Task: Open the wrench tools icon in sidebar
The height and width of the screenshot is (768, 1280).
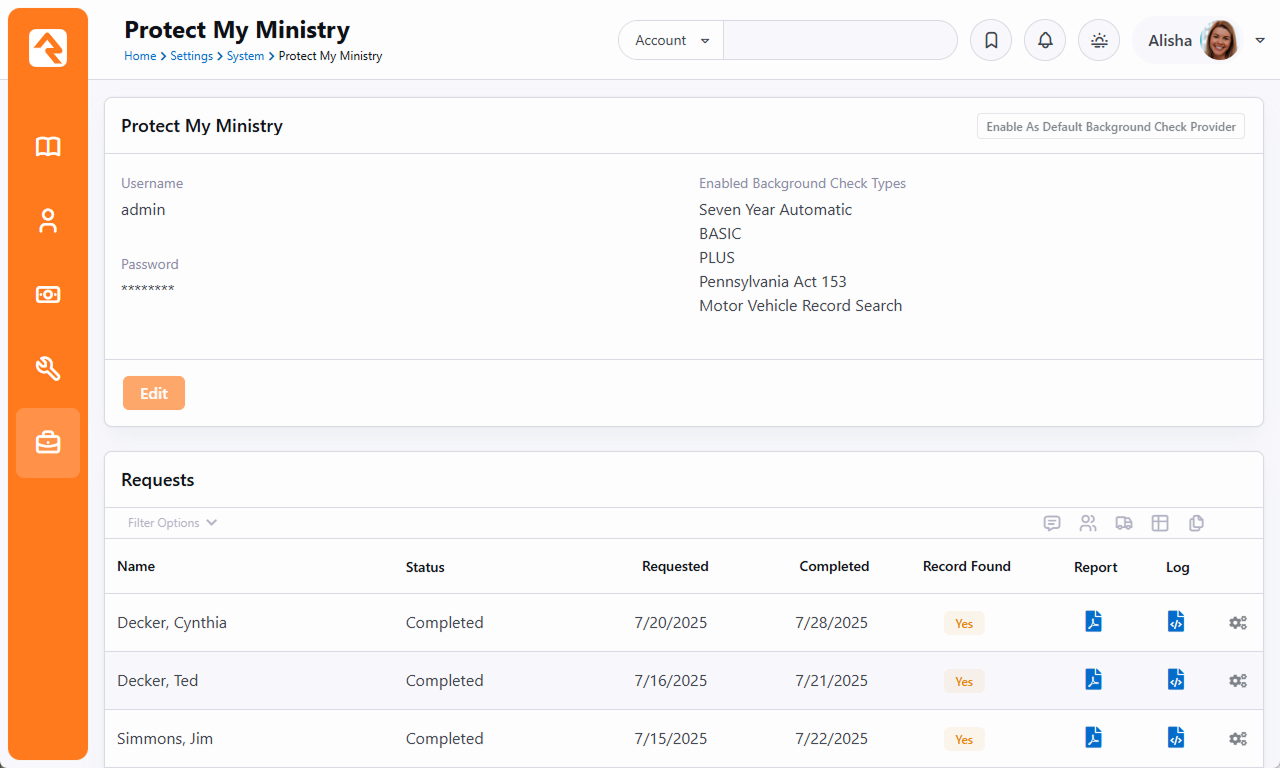Action: click(48, 369)
